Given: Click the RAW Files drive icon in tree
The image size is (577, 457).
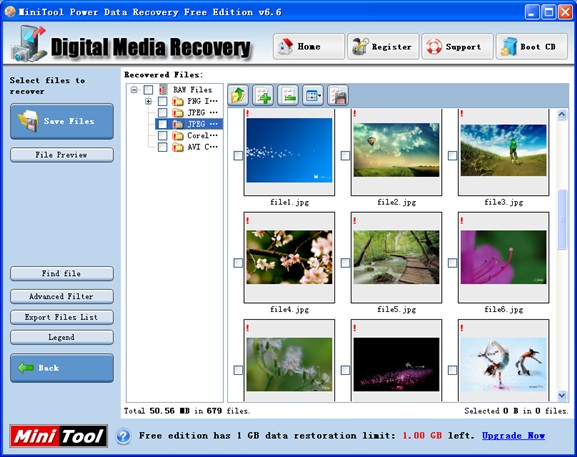Looking at the screenshot, I should (163, 89).
